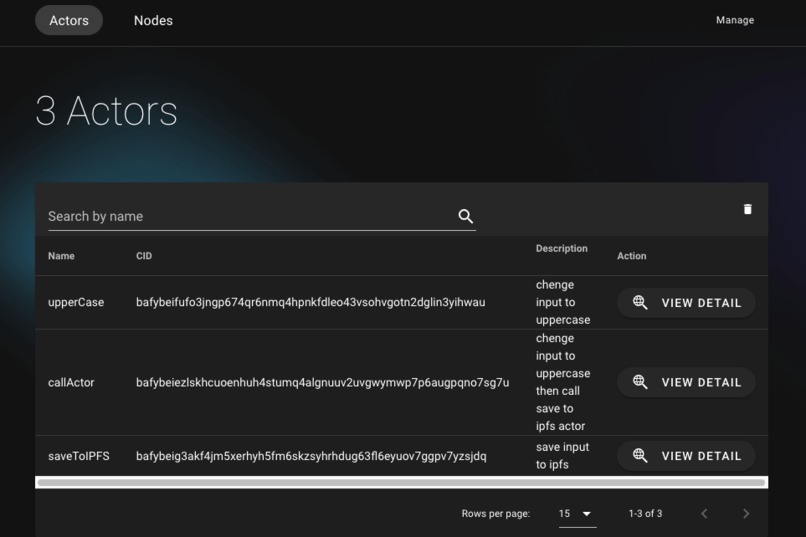Click upperCase row's 'chenge input to uppercase' description
Image resolution: width=806 pixels, height=537 pixels.
tap(563, 302)
